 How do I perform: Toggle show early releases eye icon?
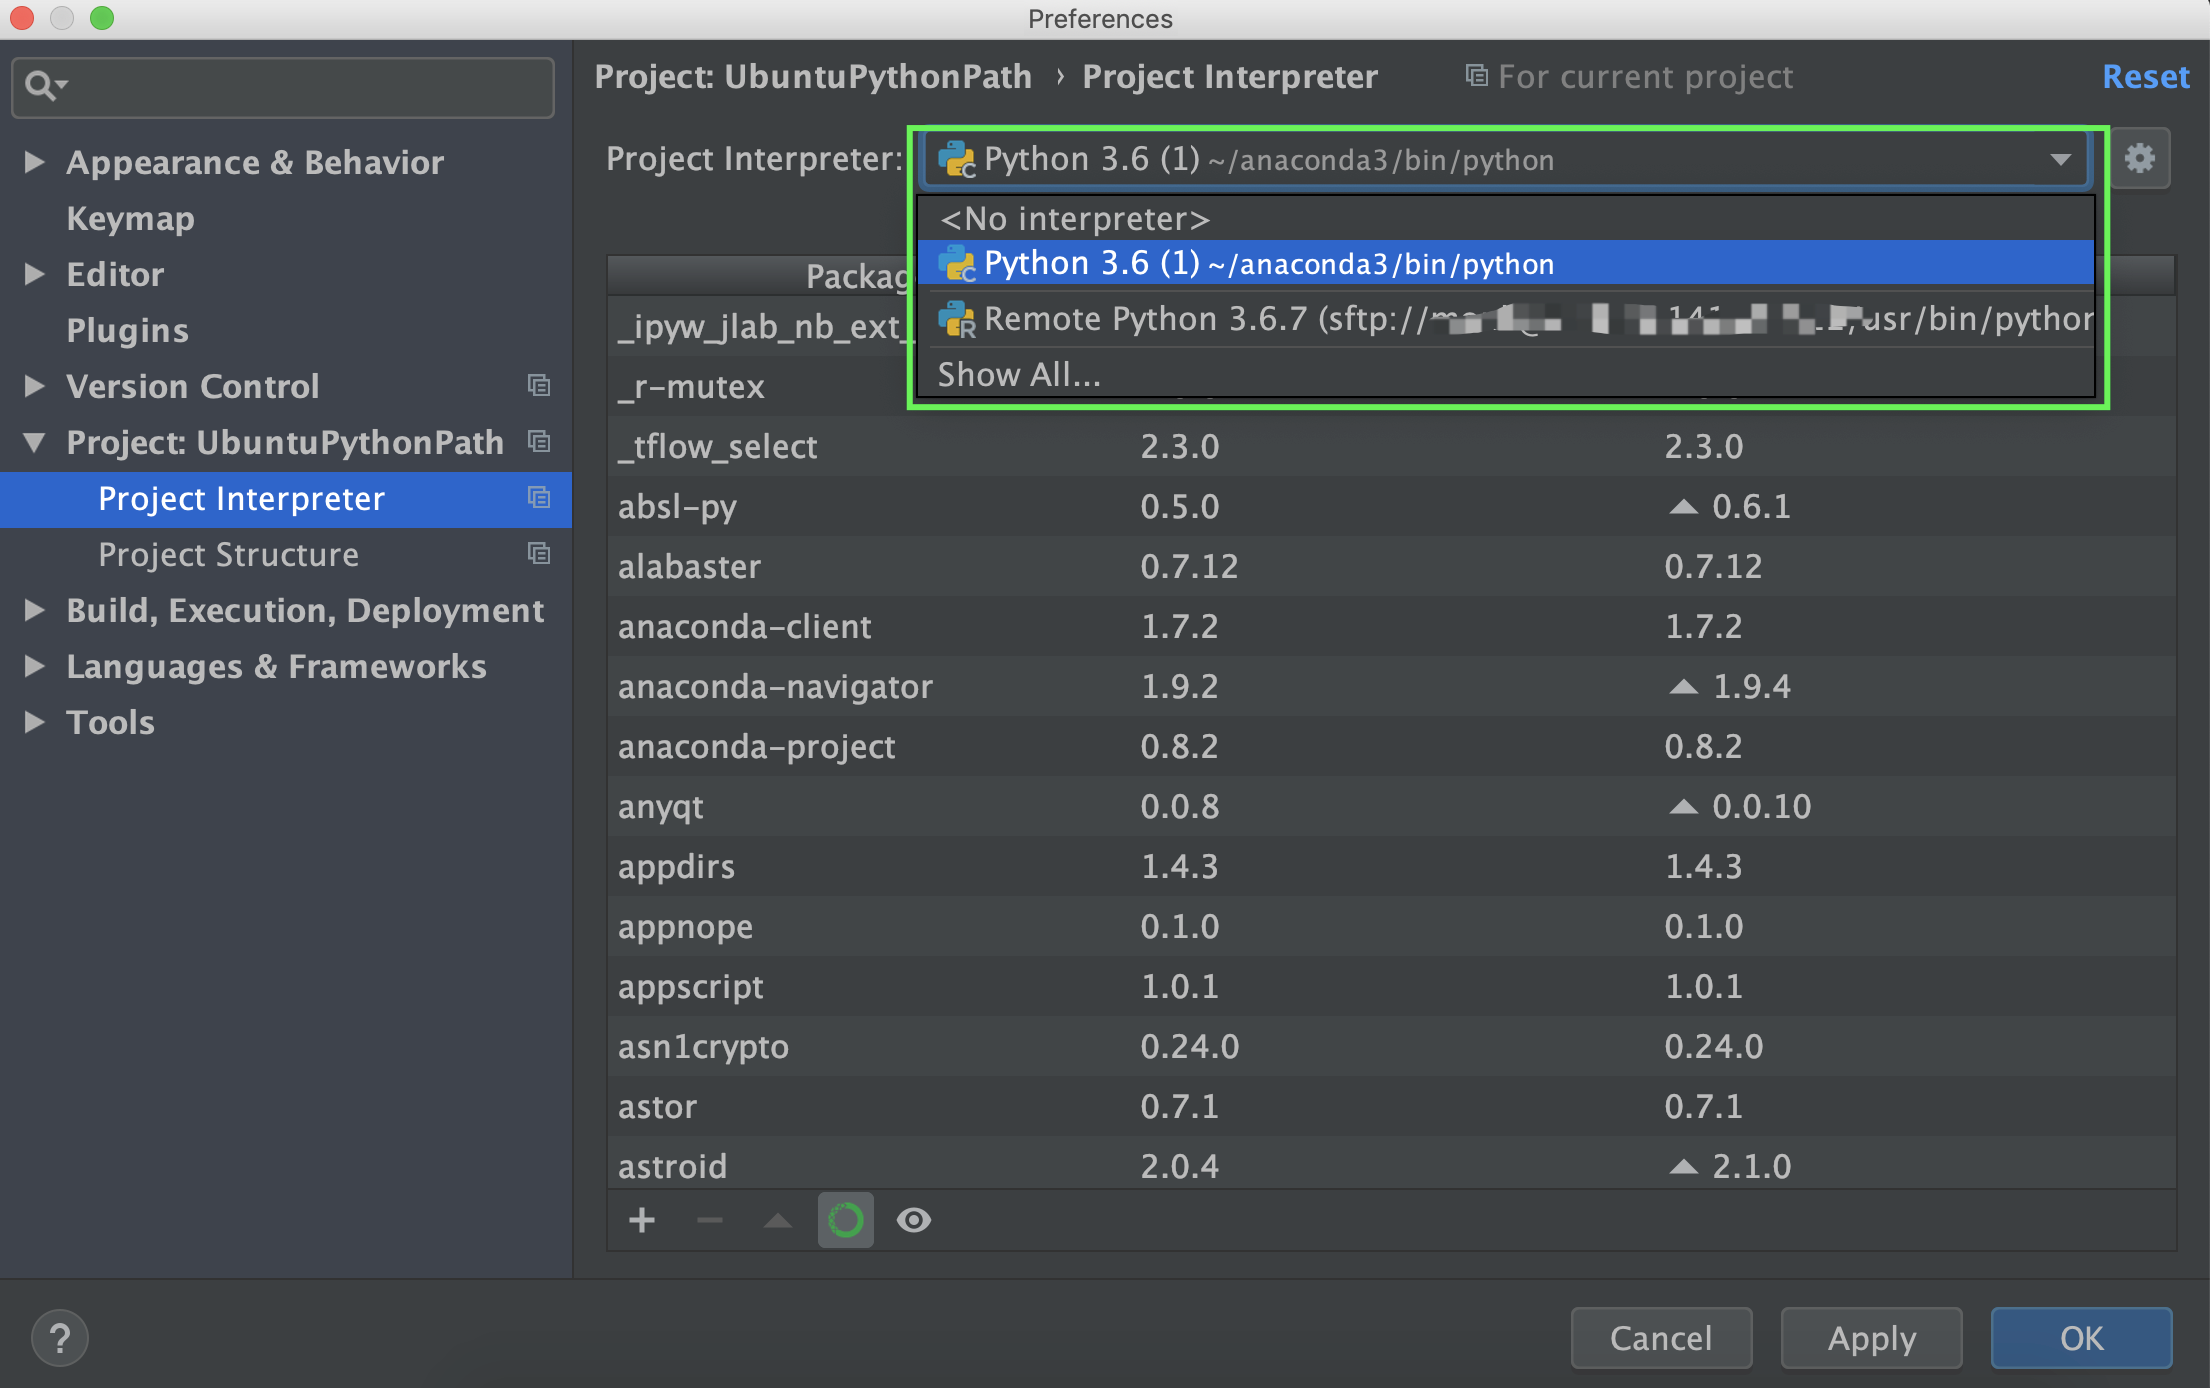pos(914,1220)
